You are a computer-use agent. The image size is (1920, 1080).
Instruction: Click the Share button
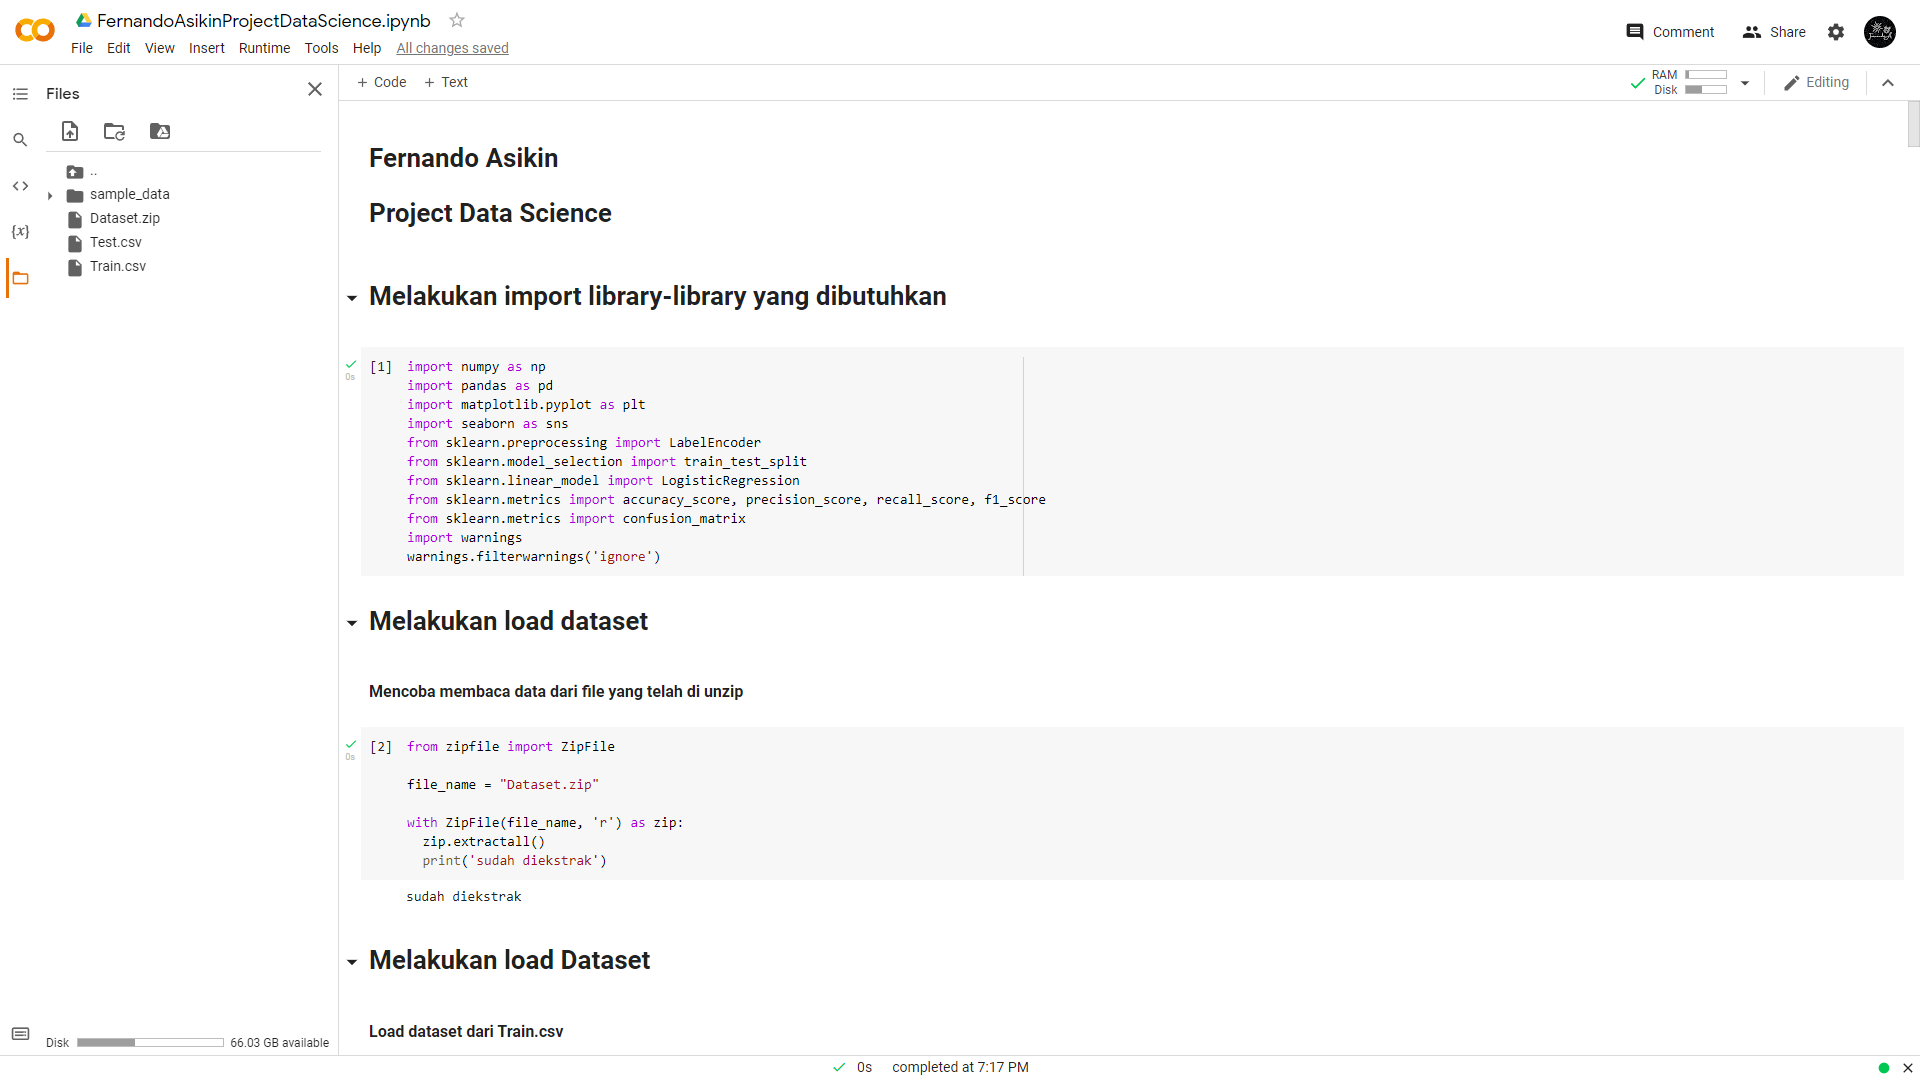[x=1774, y=32]
